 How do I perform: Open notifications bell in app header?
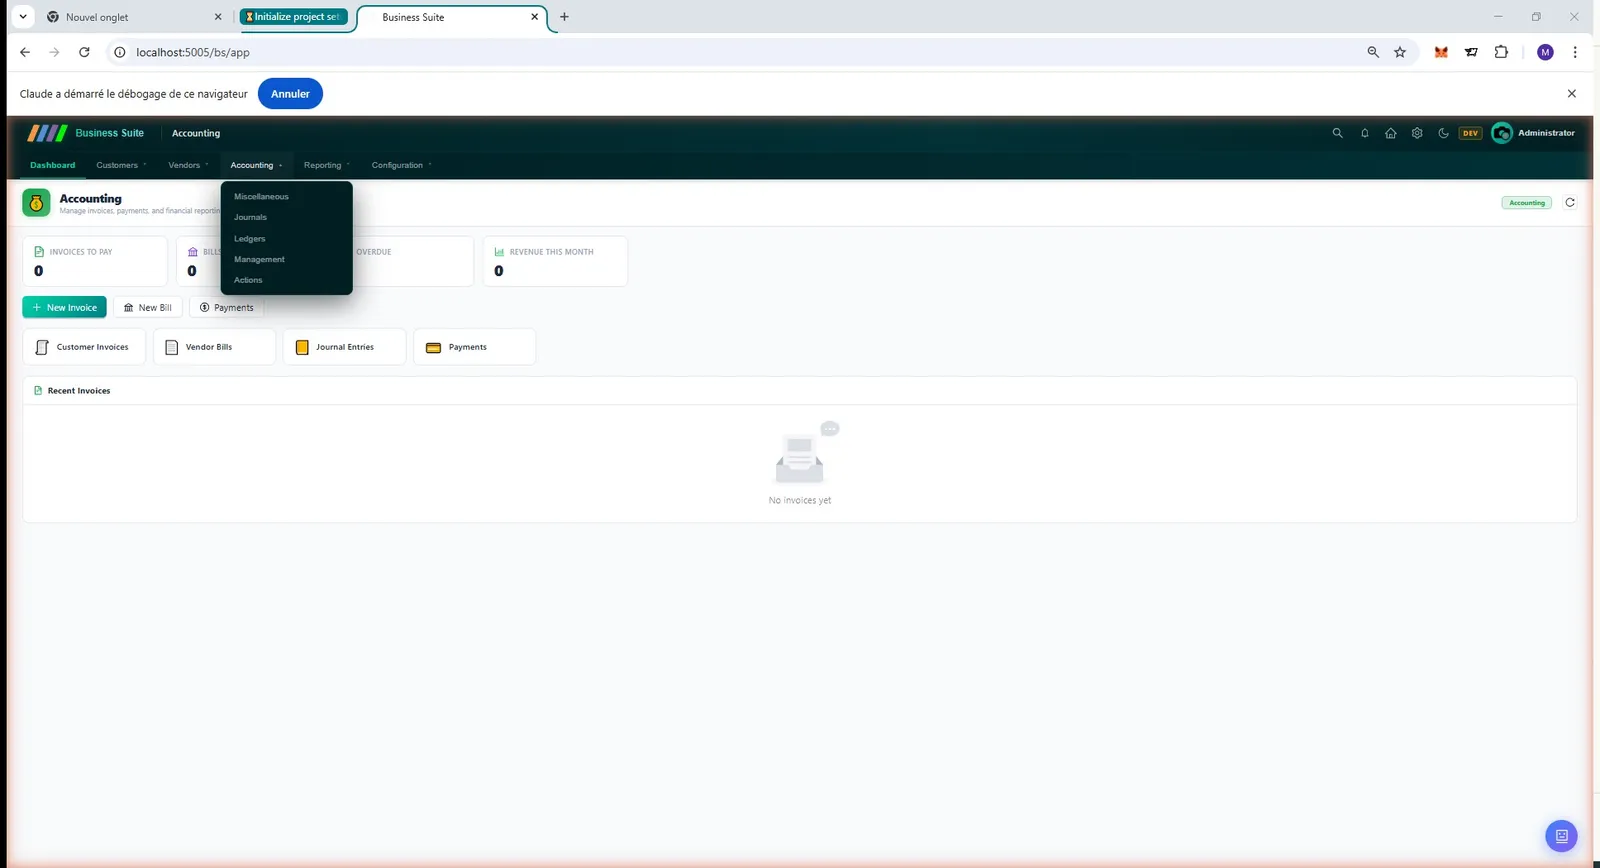1364,133
